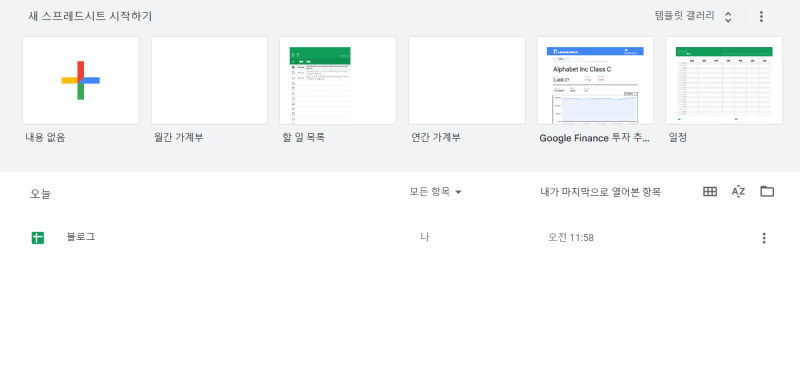Image resolution: width=800 pixels, height=383 pixels.
Task: Click the Google Finance 투자 추 label
Action: (x=594, y=138)
